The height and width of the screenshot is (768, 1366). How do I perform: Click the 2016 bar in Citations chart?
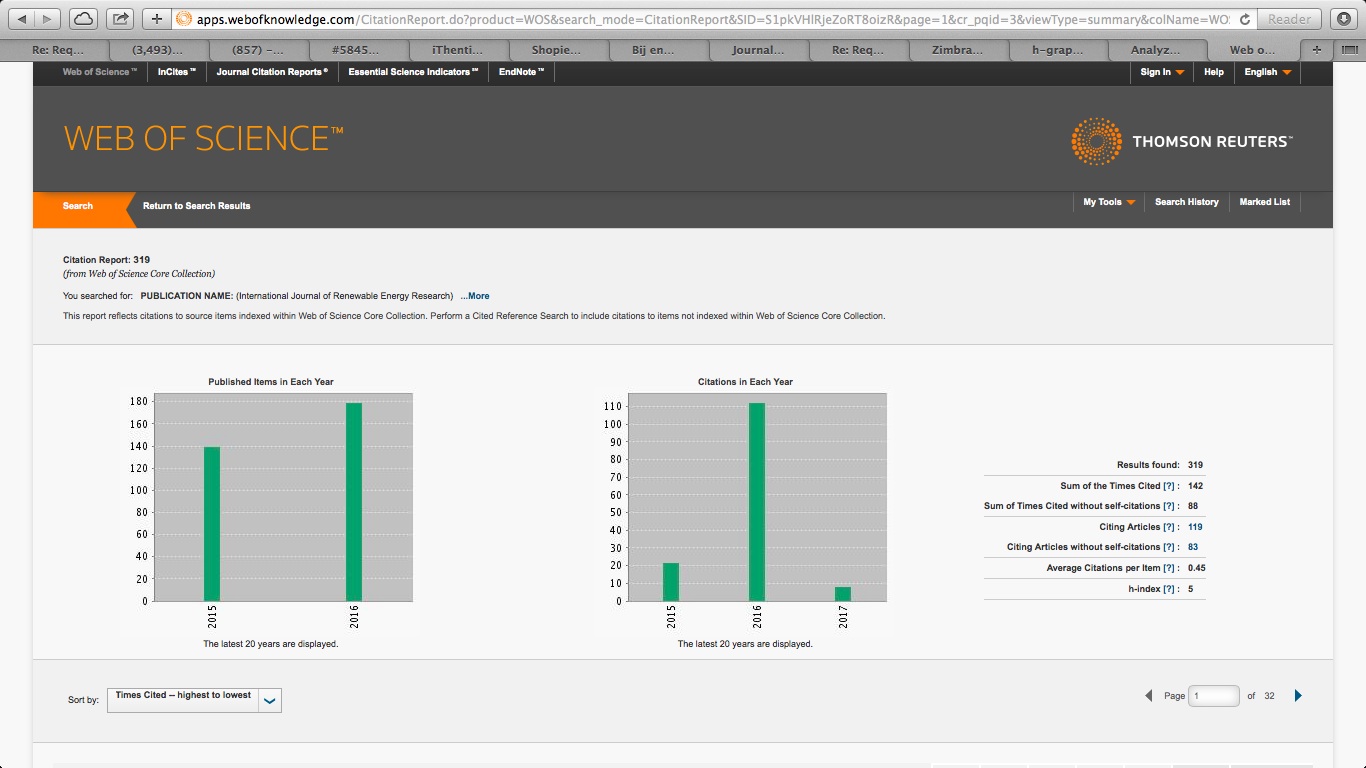click(x=757, y=502)
